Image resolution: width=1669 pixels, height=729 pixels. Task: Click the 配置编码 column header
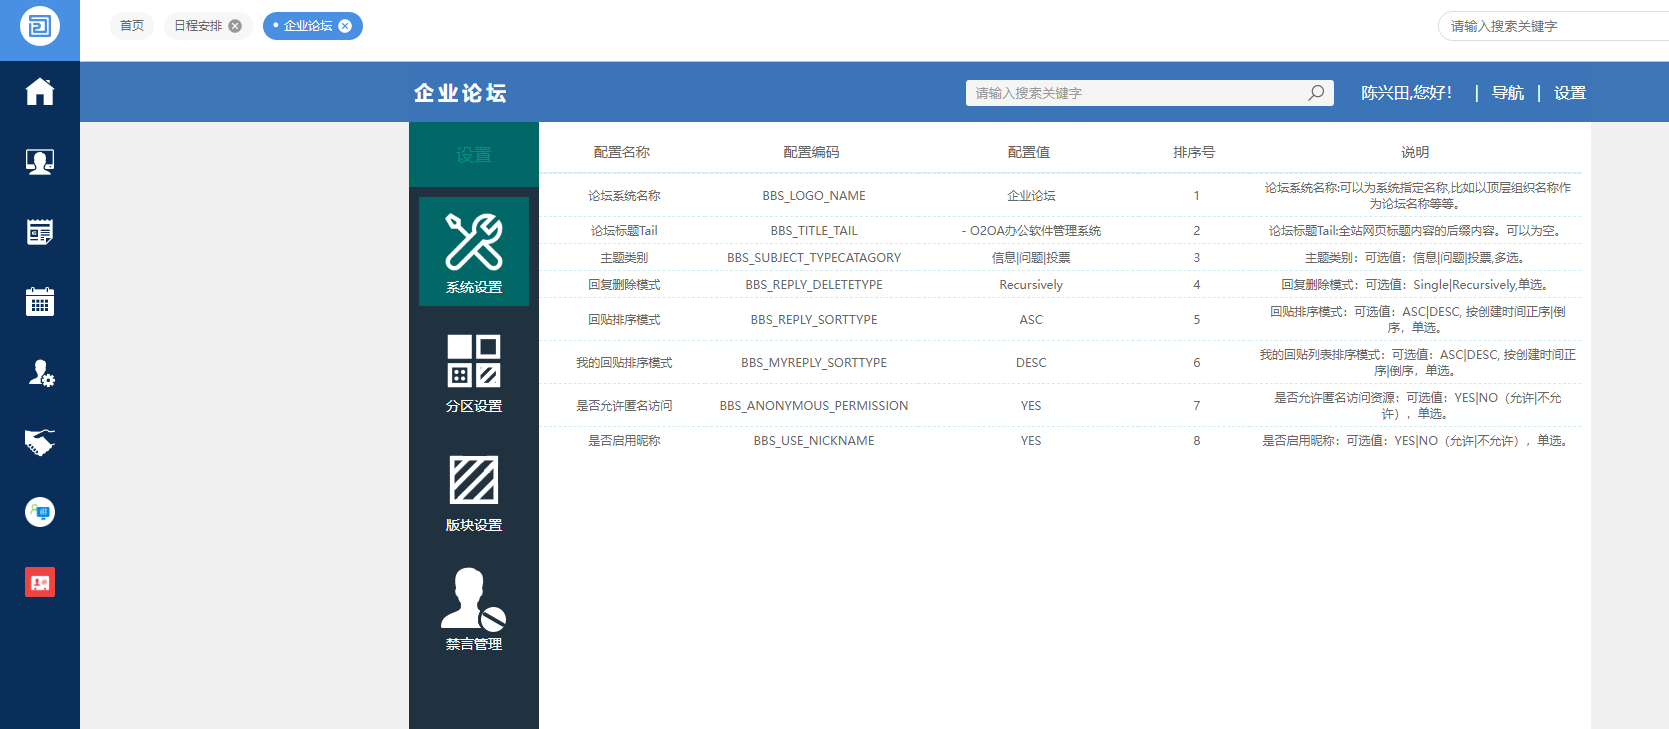pos(812,152)
